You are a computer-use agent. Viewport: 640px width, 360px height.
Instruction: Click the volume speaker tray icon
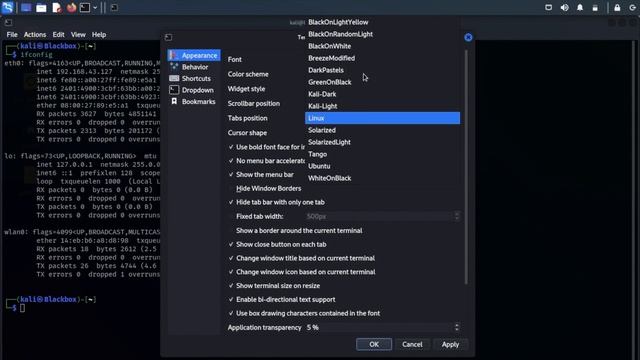564,7
